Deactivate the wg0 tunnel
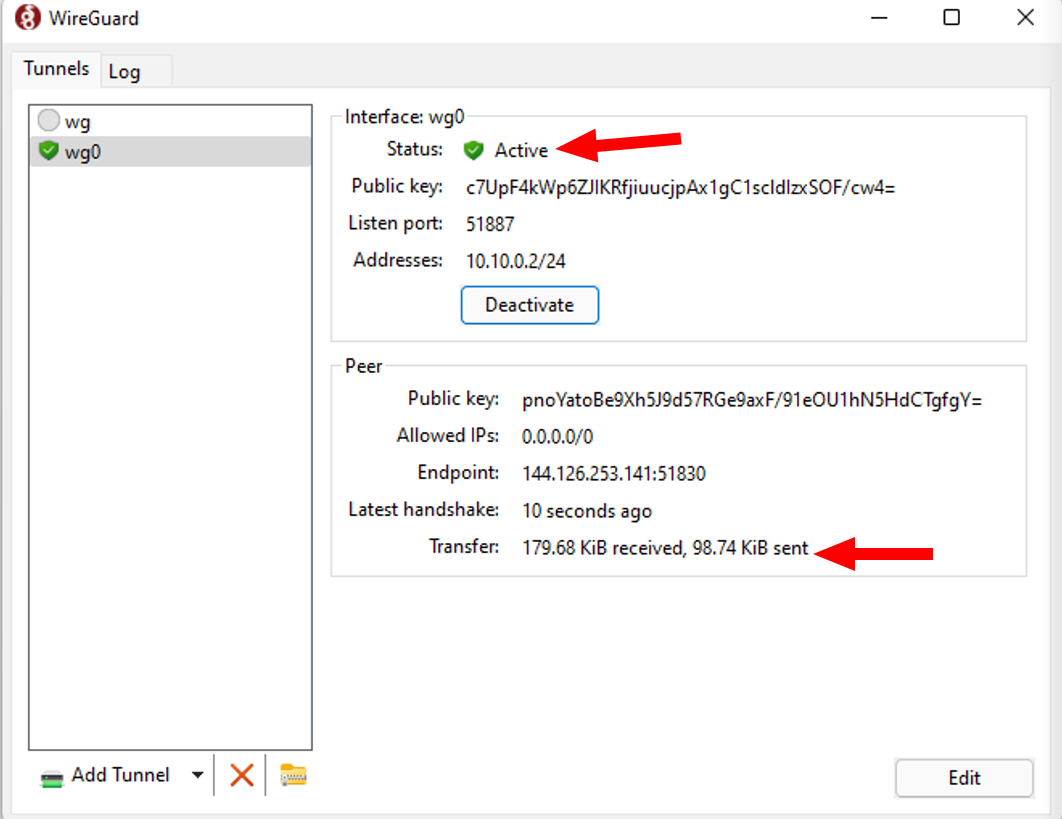 point(530,305)
